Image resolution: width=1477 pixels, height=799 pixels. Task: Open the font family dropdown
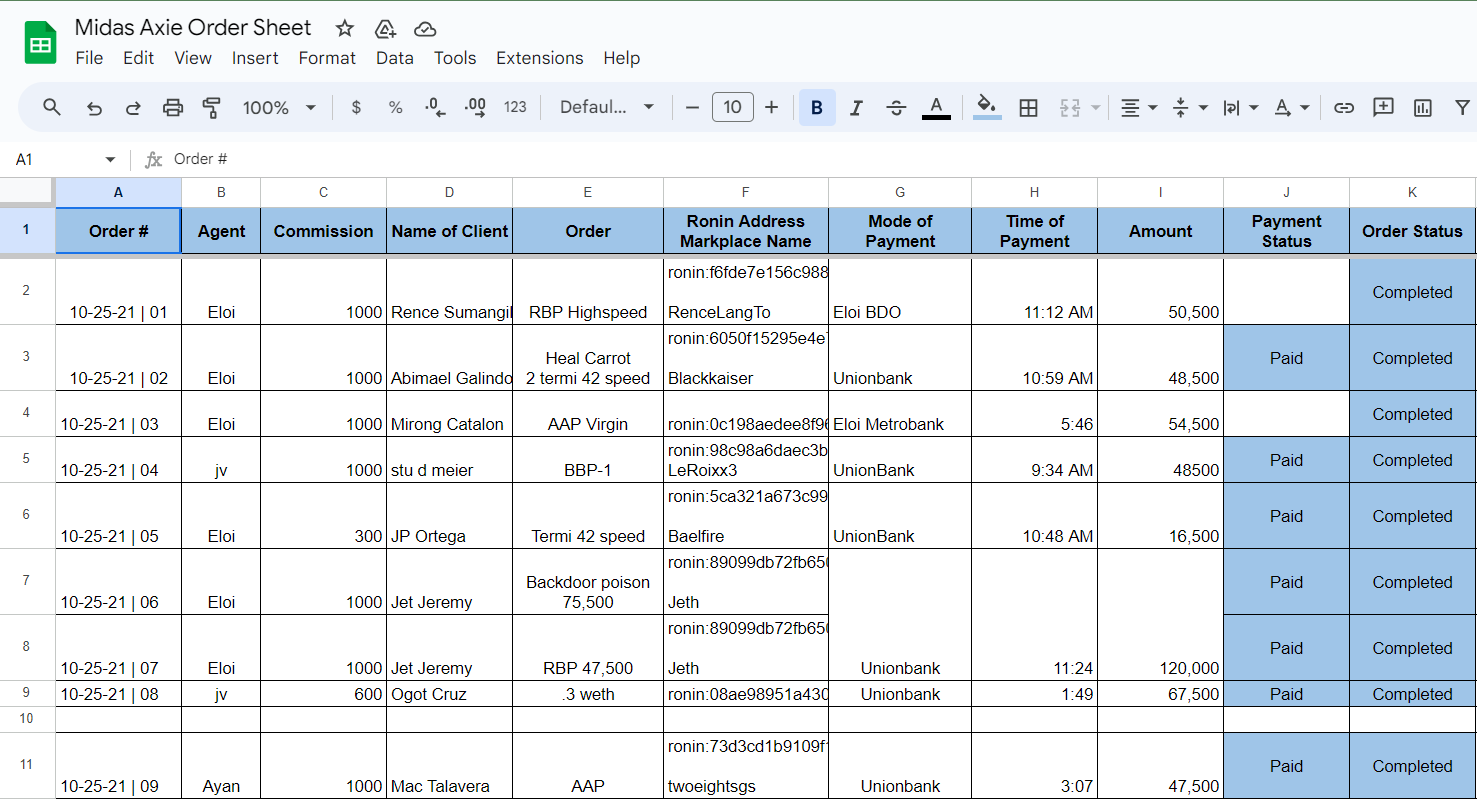click(607, 107)
